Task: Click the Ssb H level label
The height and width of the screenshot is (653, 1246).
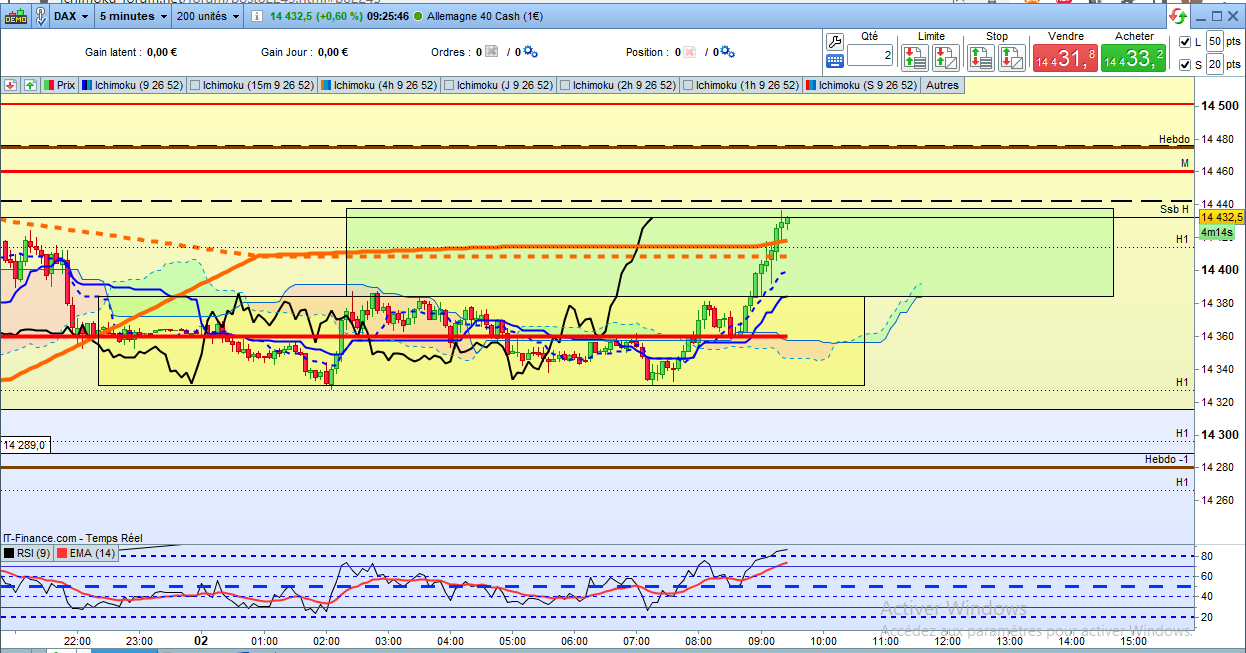Action: point(1175,209)
